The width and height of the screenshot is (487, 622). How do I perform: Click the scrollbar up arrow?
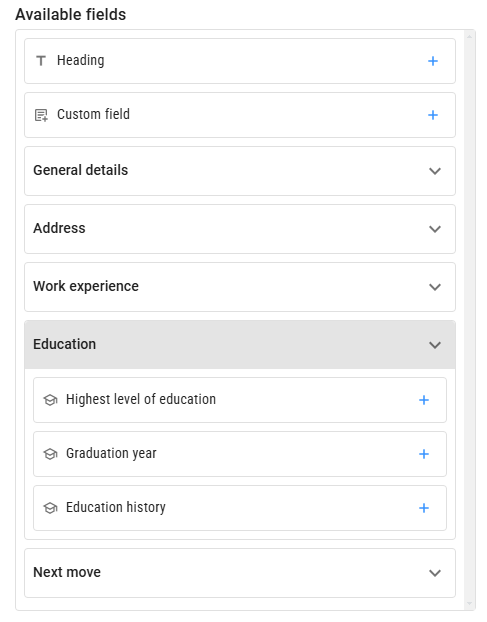[470, 36]
